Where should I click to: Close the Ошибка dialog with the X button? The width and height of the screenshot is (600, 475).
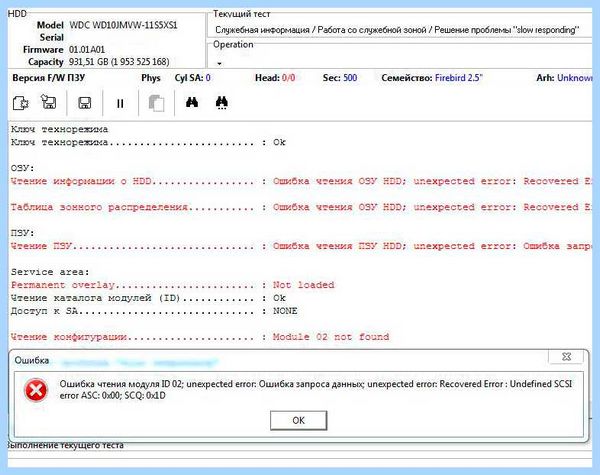[566, 357]
